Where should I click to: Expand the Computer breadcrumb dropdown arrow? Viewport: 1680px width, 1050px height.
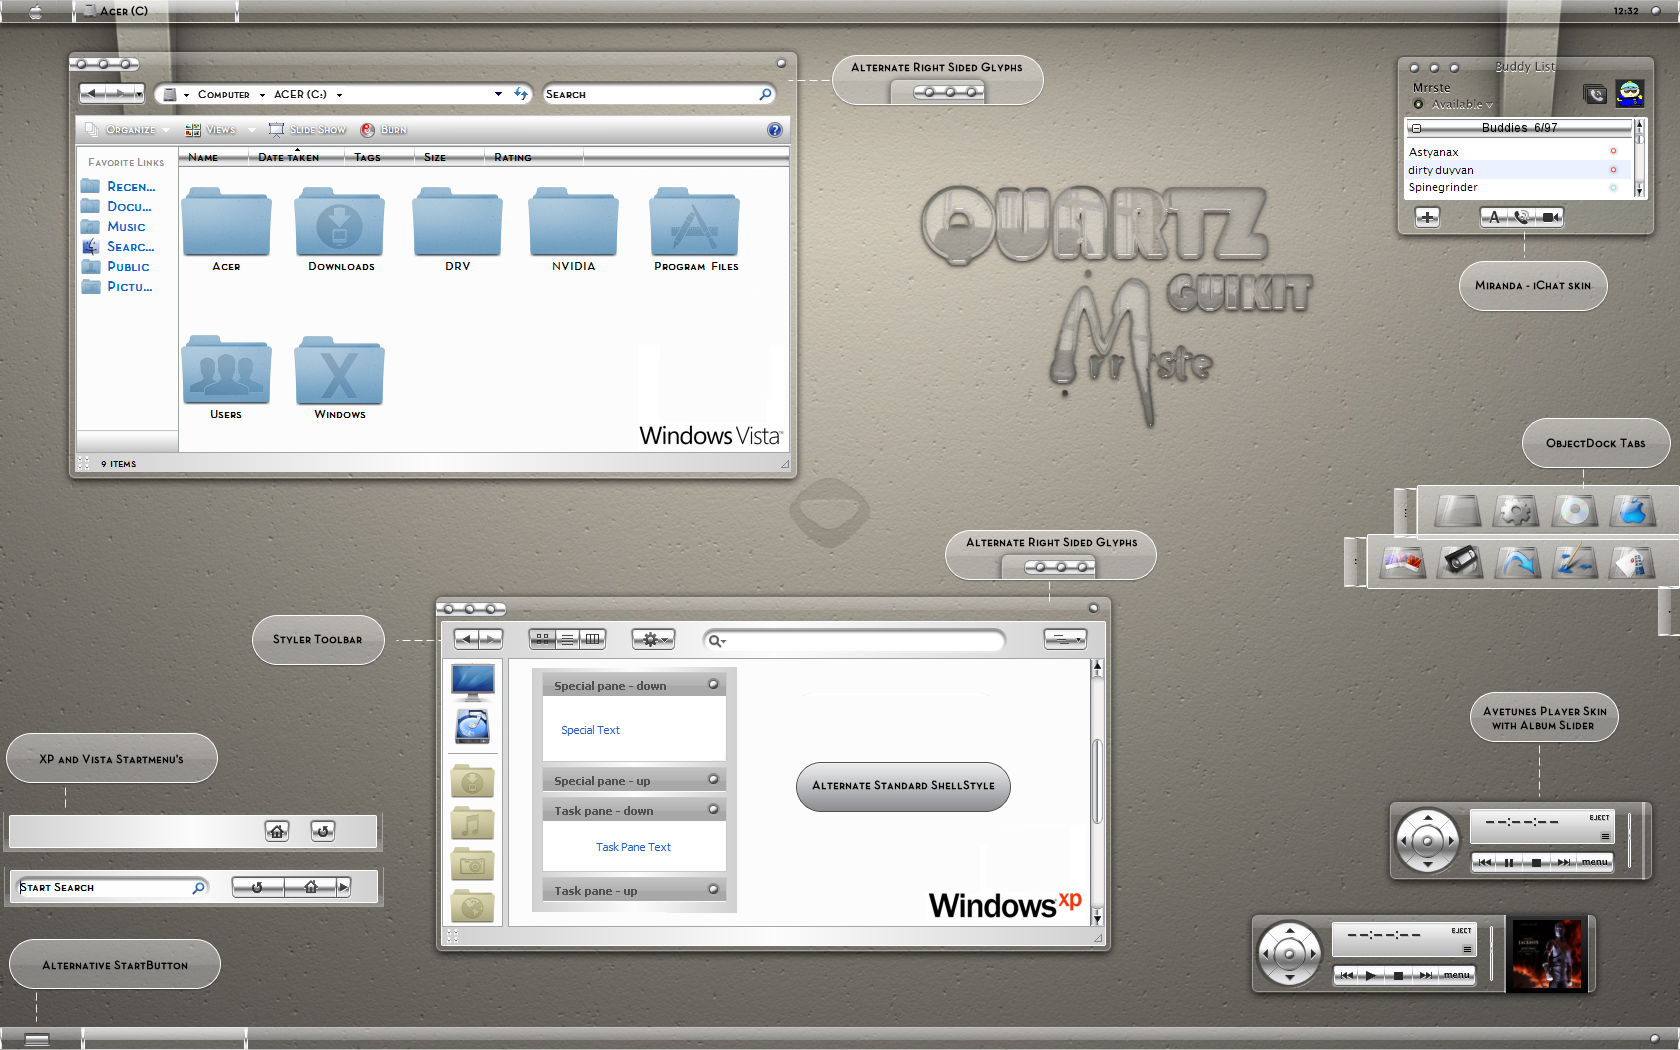click(x=262, y=95)
